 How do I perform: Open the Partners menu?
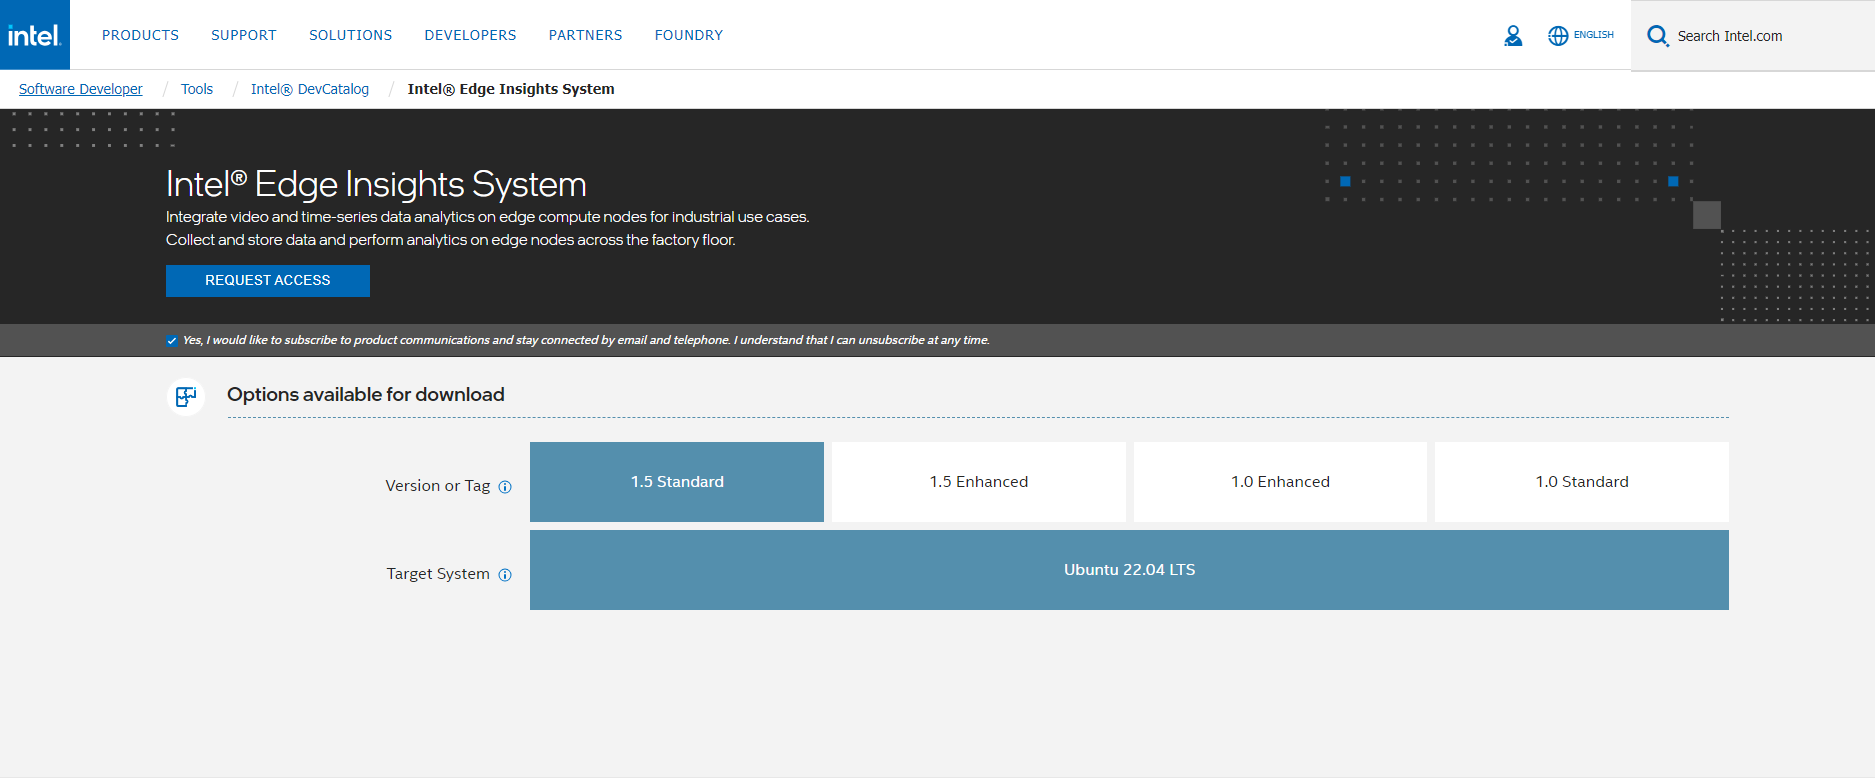[x=586, y=35]
